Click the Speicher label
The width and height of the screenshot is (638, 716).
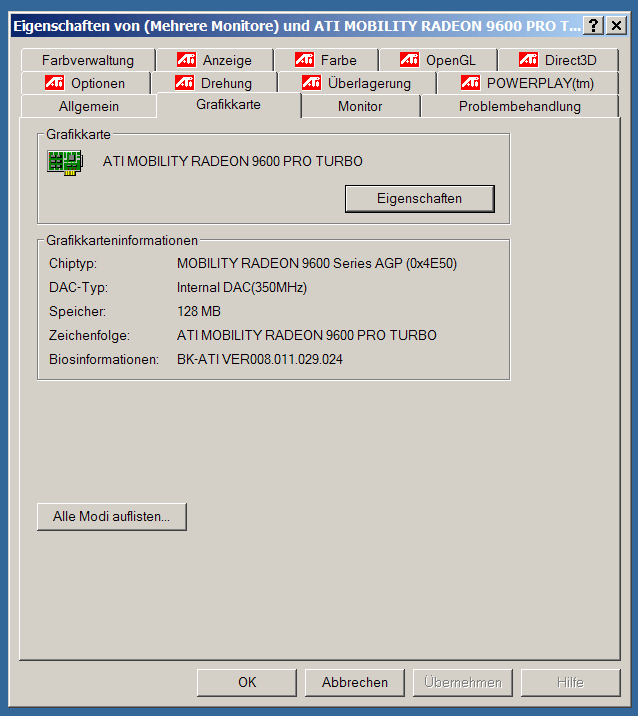click(77, 311)
